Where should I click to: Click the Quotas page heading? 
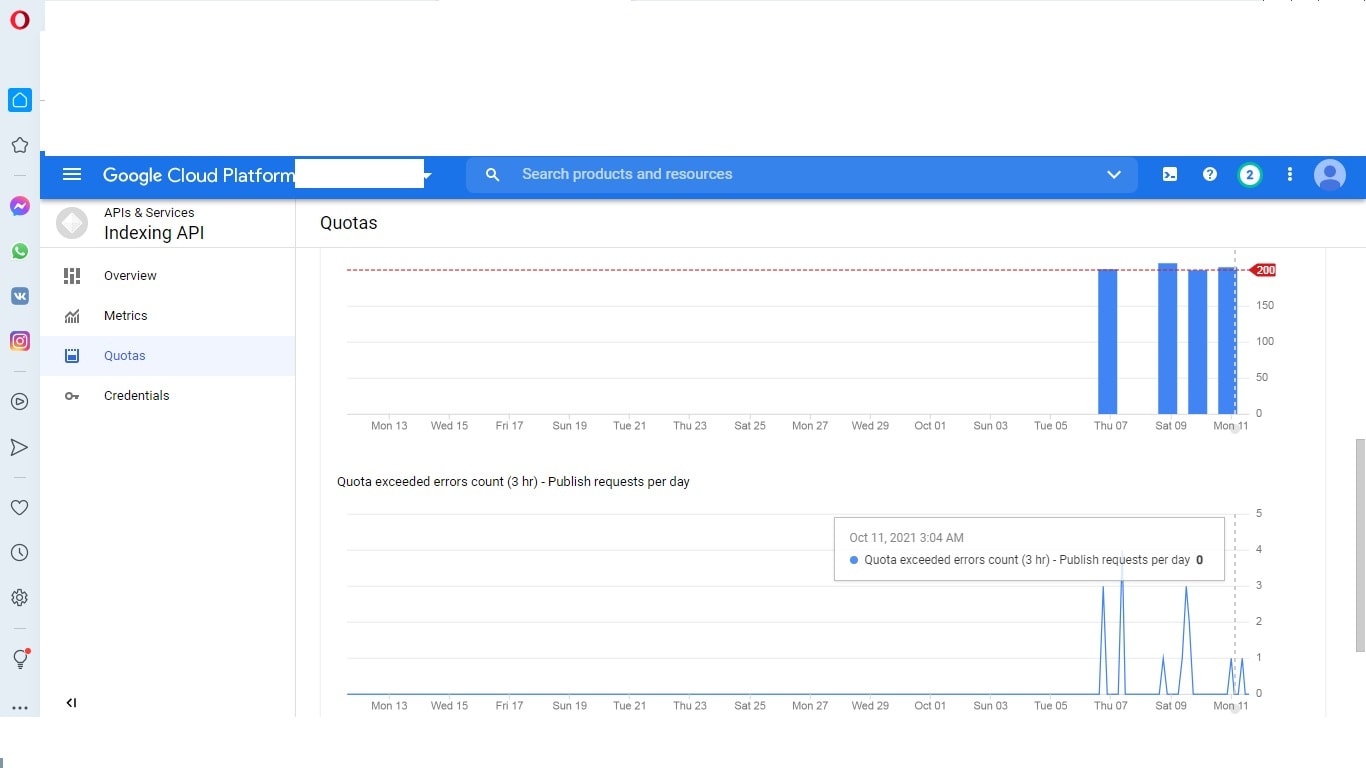click(349, 223)
